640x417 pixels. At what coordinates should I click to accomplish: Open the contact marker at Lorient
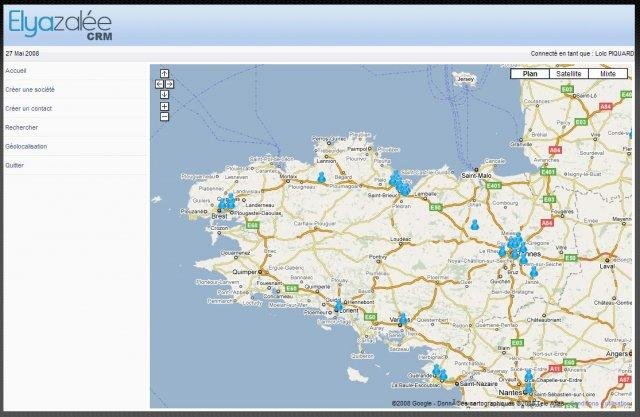click(338, 306)
